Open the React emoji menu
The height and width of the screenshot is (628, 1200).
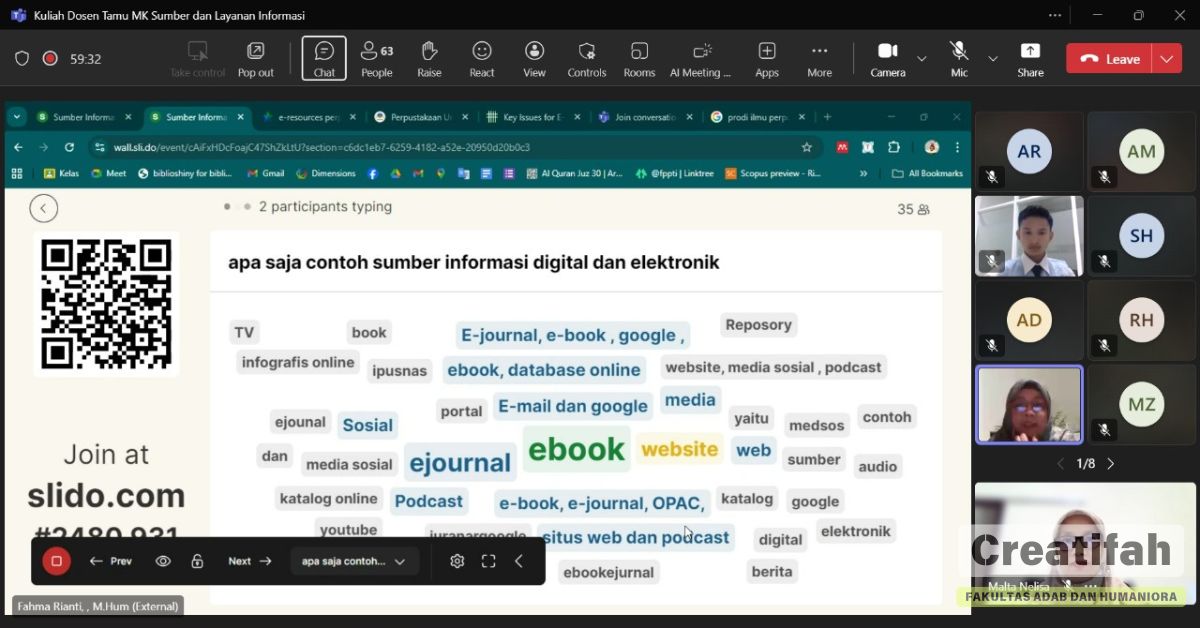click(482, 58)
